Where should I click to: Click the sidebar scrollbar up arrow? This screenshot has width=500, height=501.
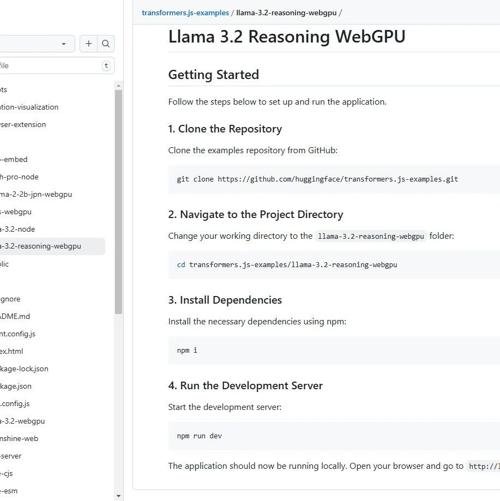click(118, 86)
